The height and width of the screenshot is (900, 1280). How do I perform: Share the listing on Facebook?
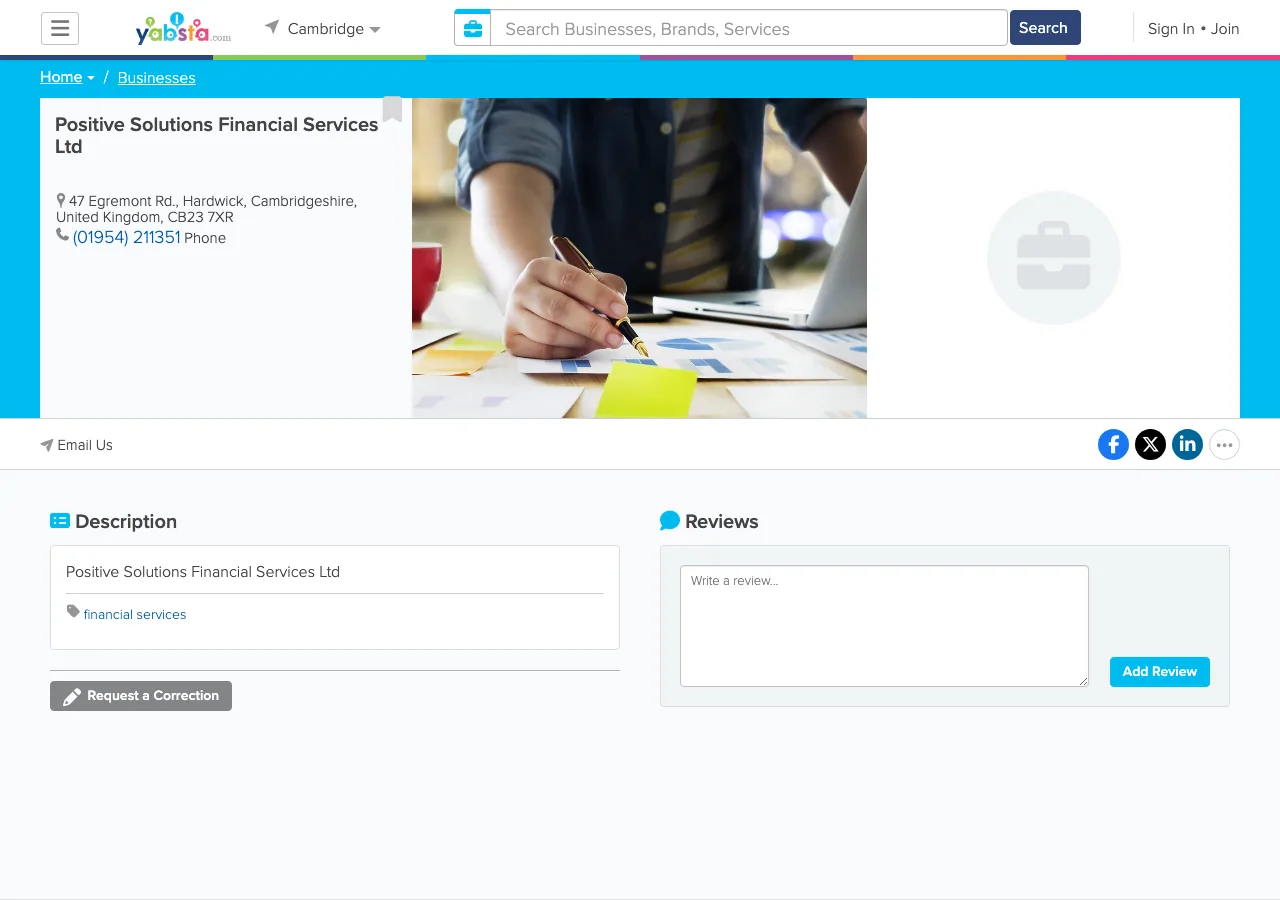point(1113,444)
